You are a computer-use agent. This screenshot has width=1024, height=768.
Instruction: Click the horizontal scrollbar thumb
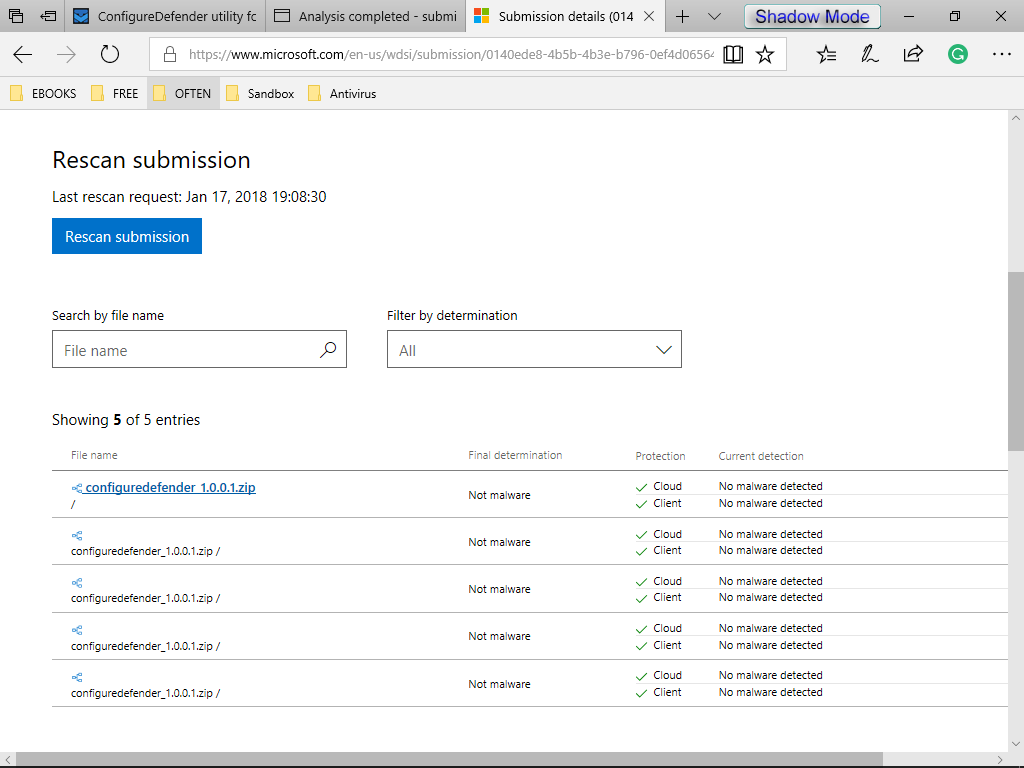click(x=449, y=760)
